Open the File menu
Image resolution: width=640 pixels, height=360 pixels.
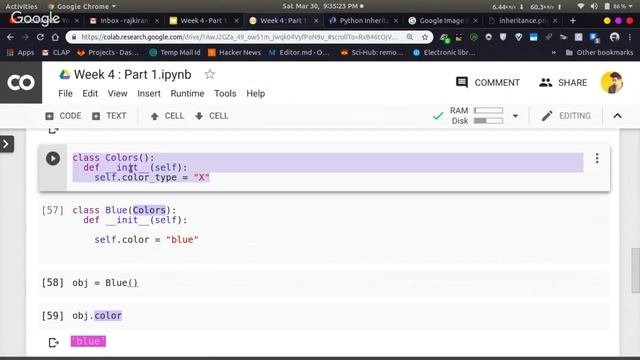[x=65, y=93]
